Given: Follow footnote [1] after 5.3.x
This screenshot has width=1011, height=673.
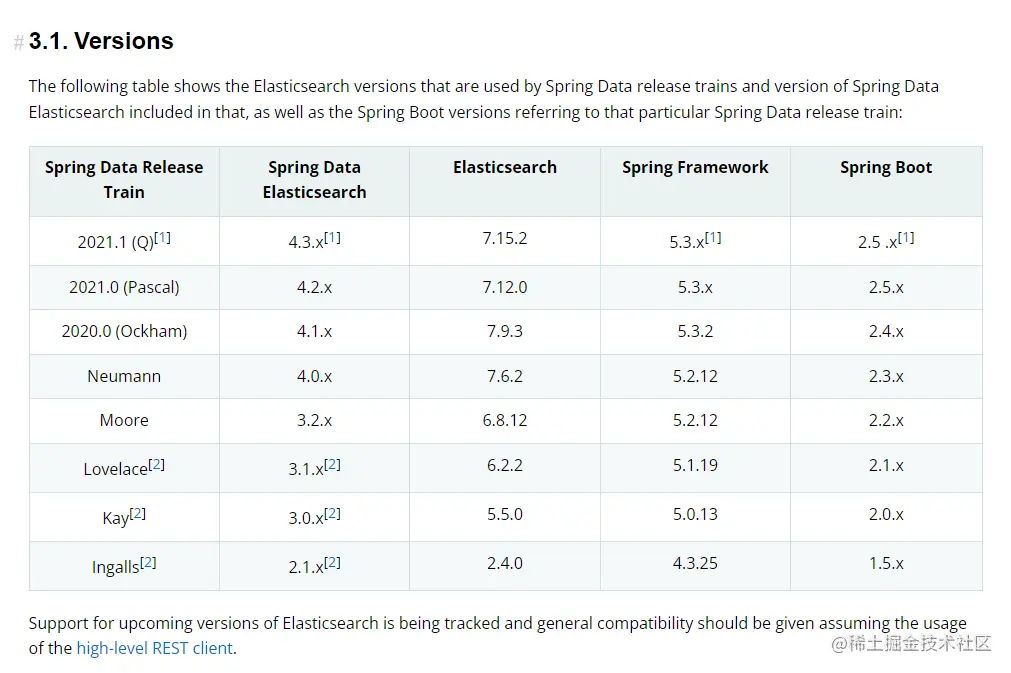Looking at the screenshot, I should pos(713,238).
